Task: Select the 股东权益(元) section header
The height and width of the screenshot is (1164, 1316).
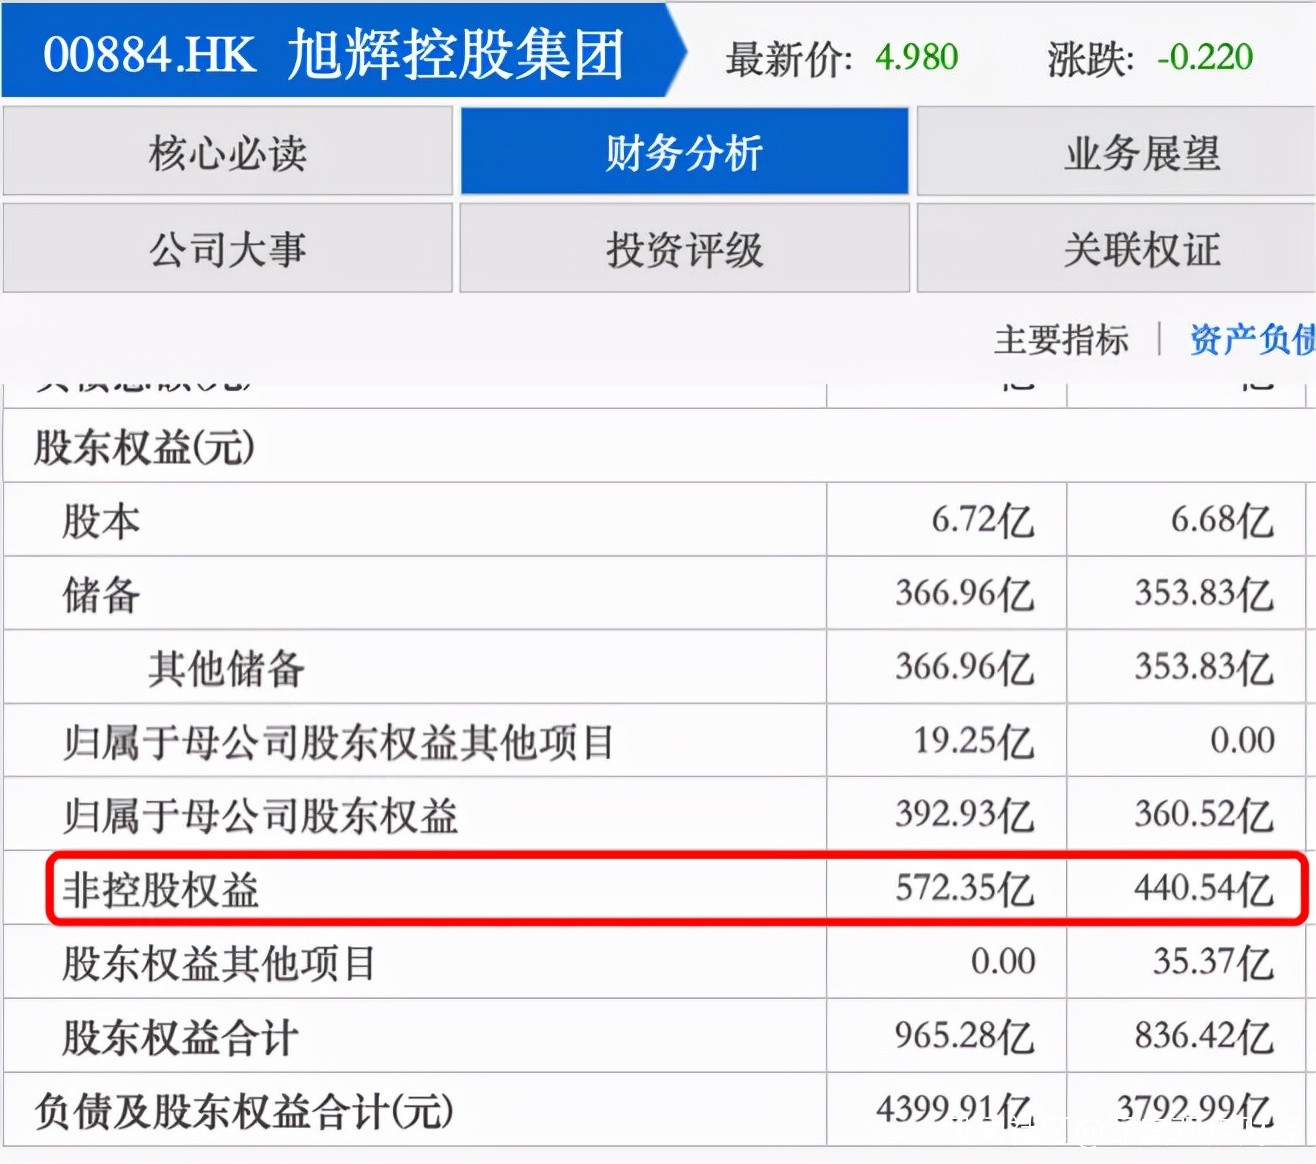Action: click(144, 447)
